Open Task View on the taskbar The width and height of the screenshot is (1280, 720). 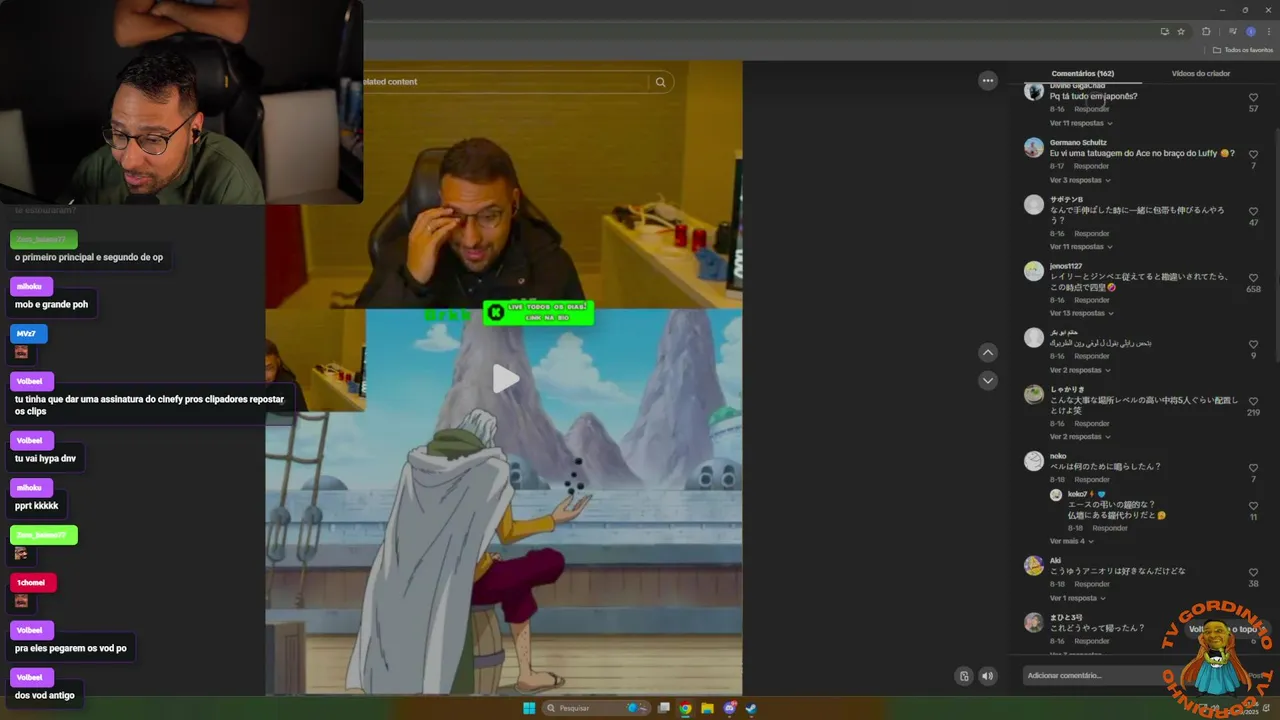(663, 708)
